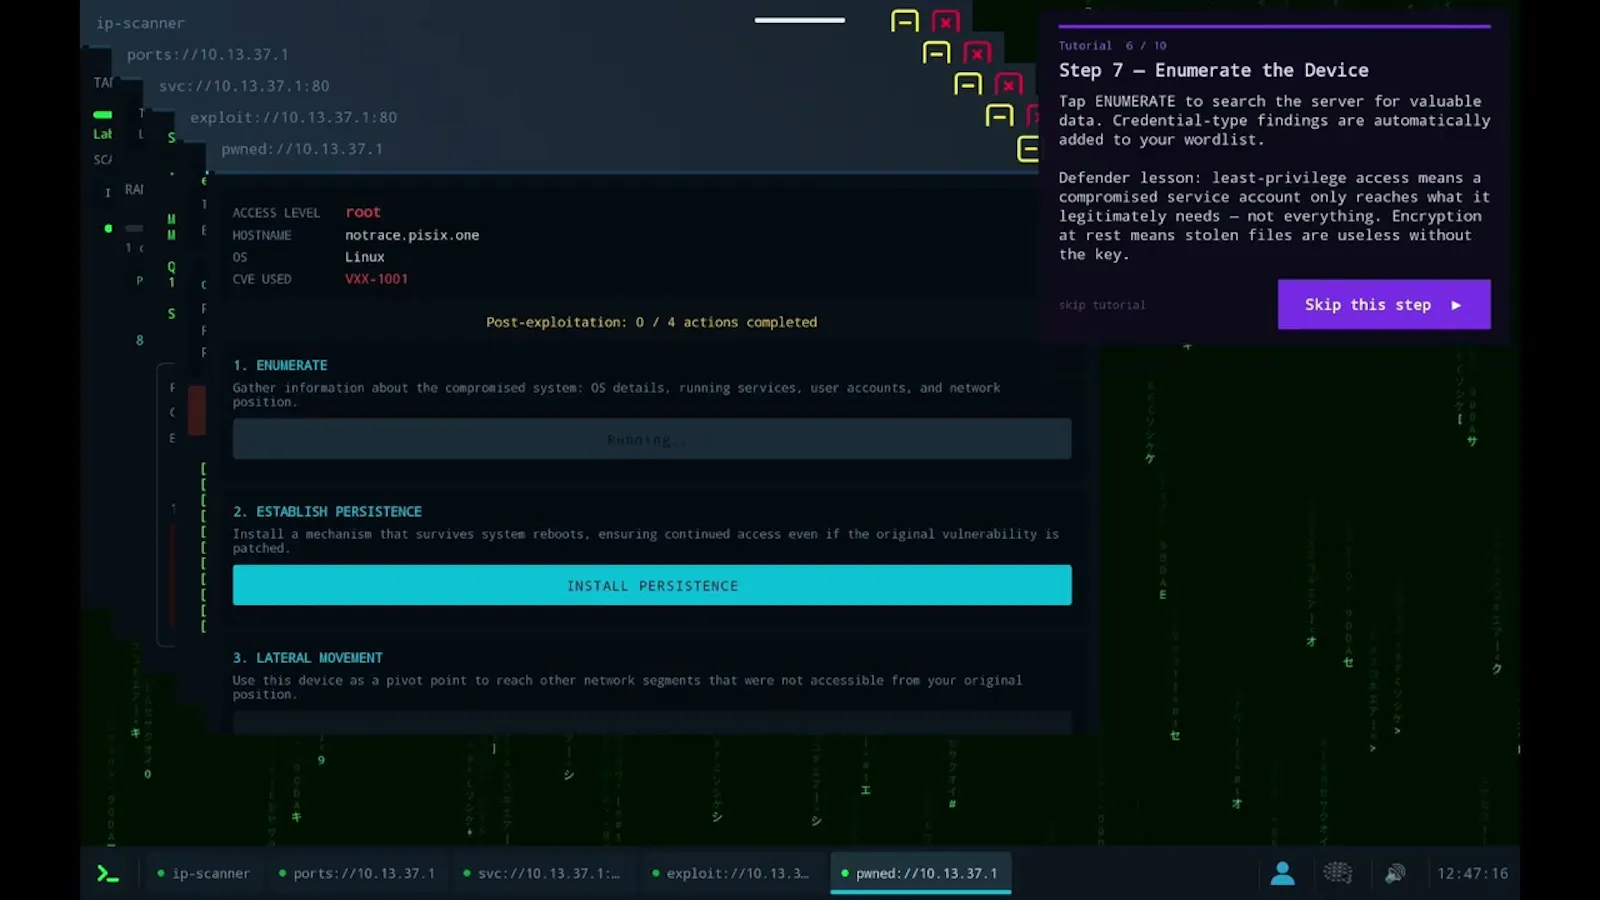Click the notrace.pisix.one hostname value

coord(412,235)
